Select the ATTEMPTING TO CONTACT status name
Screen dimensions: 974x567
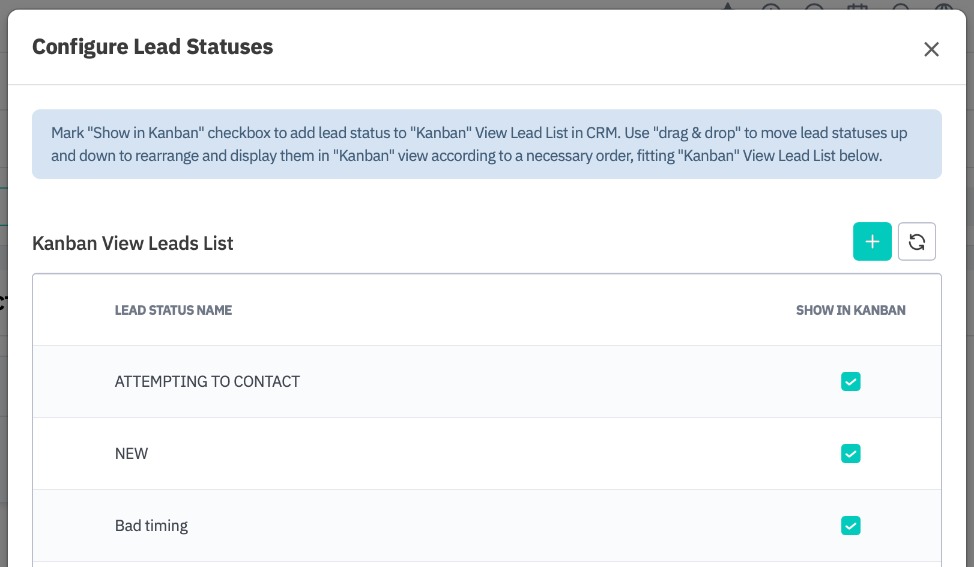tap(207, 382)
